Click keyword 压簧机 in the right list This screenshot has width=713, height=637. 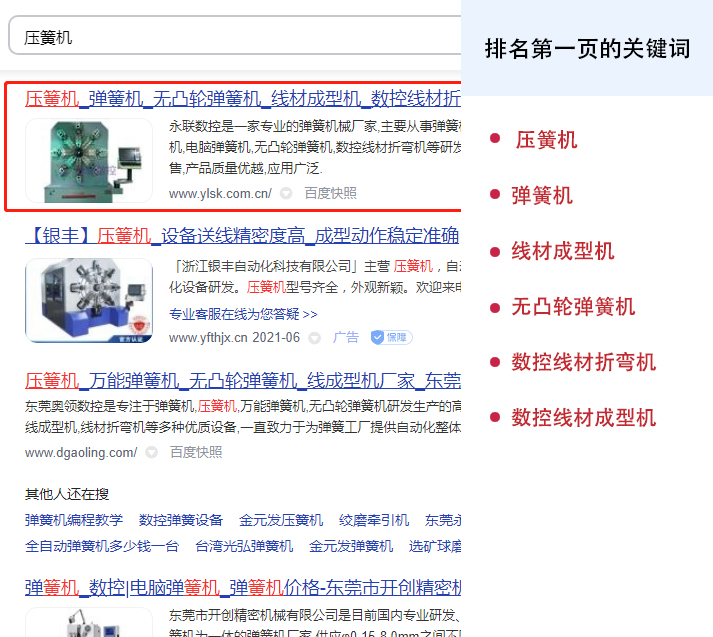(546, 140)
